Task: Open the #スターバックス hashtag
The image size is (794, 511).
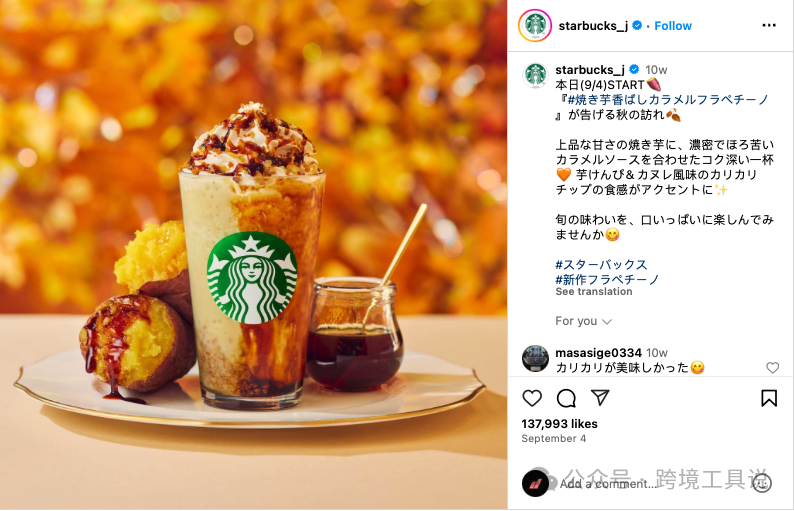Action: [x=601, y=264]
